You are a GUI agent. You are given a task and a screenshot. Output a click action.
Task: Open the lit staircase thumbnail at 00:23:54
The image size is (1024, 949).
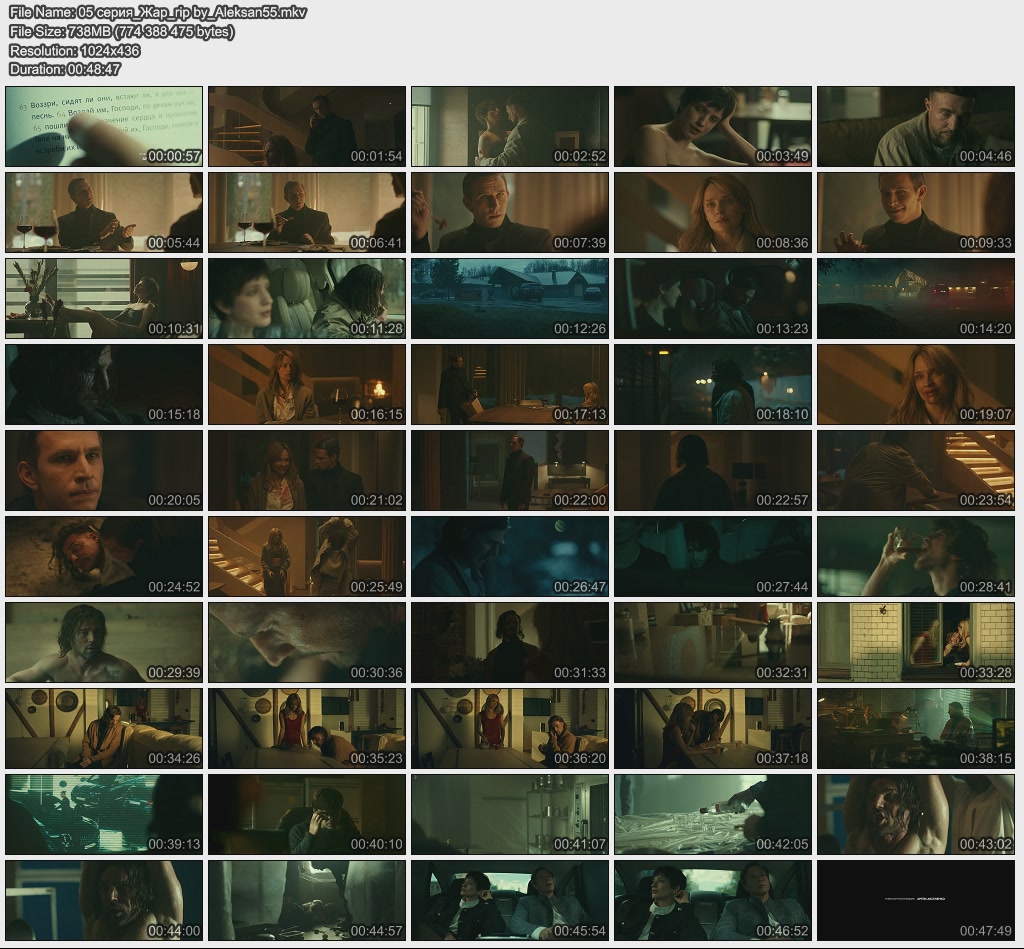pyautogui.click(x=916, y=470)
